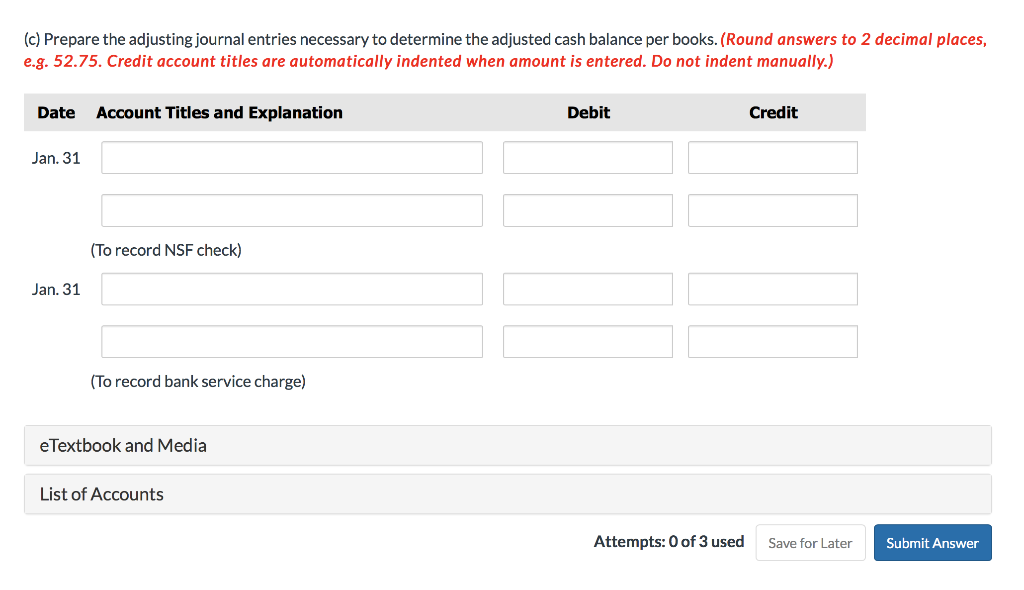Viewport: 1024px width, 590px height.
Task: Click credit field of second NSF entry row
Action: [x=772, y=210]
